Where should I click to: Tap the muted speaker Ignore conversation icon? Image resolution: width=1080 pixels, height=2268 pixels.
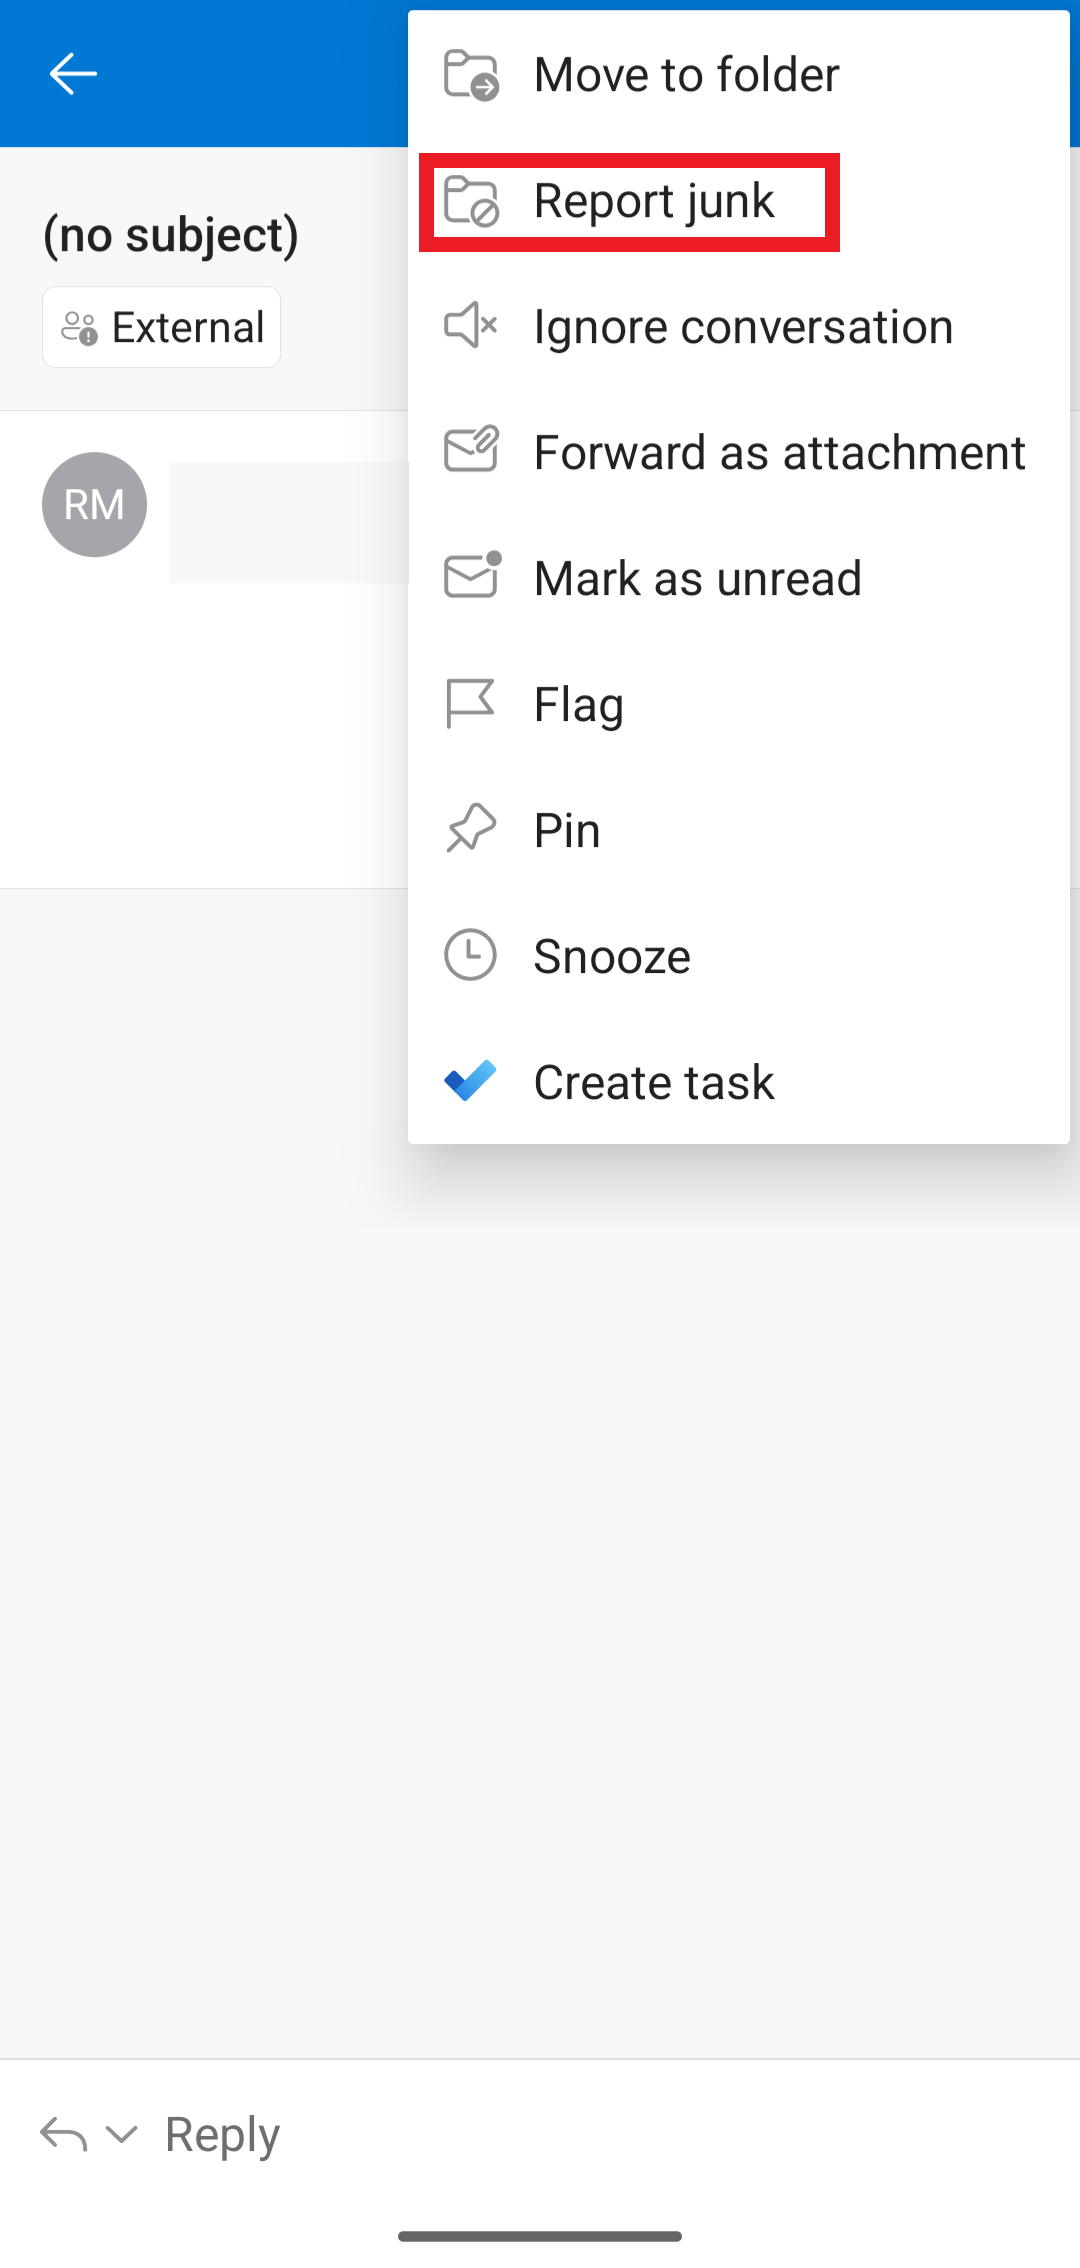coord(471,326)
